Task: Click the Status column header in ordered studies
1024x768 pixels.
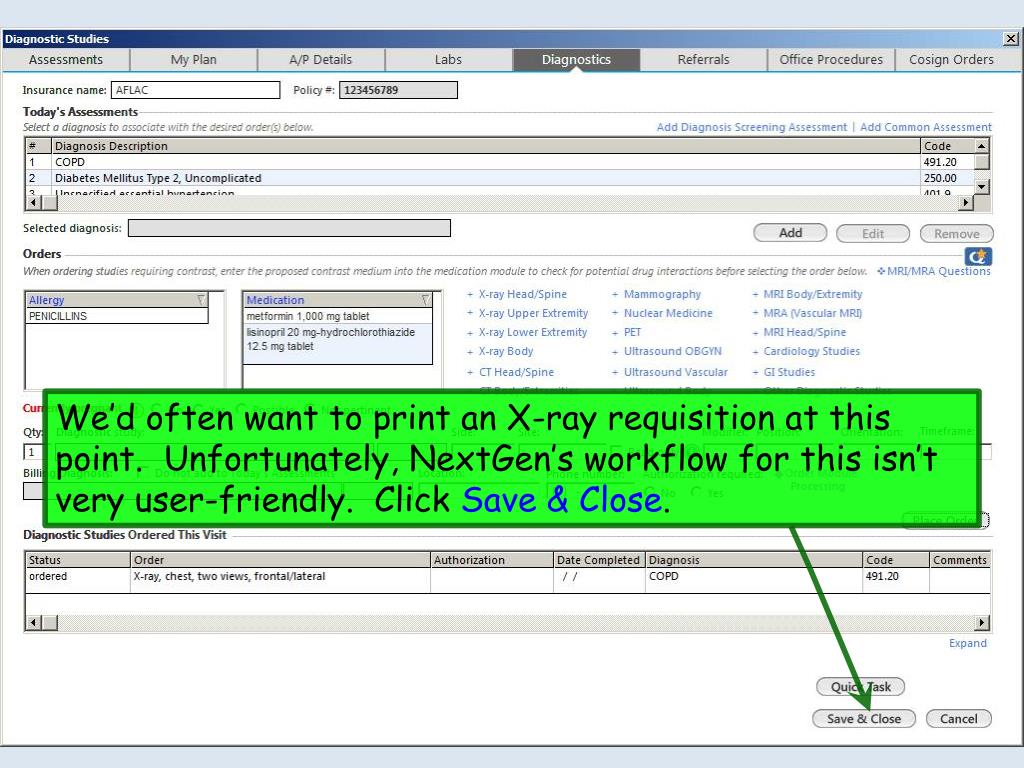Action: (78, 560)
